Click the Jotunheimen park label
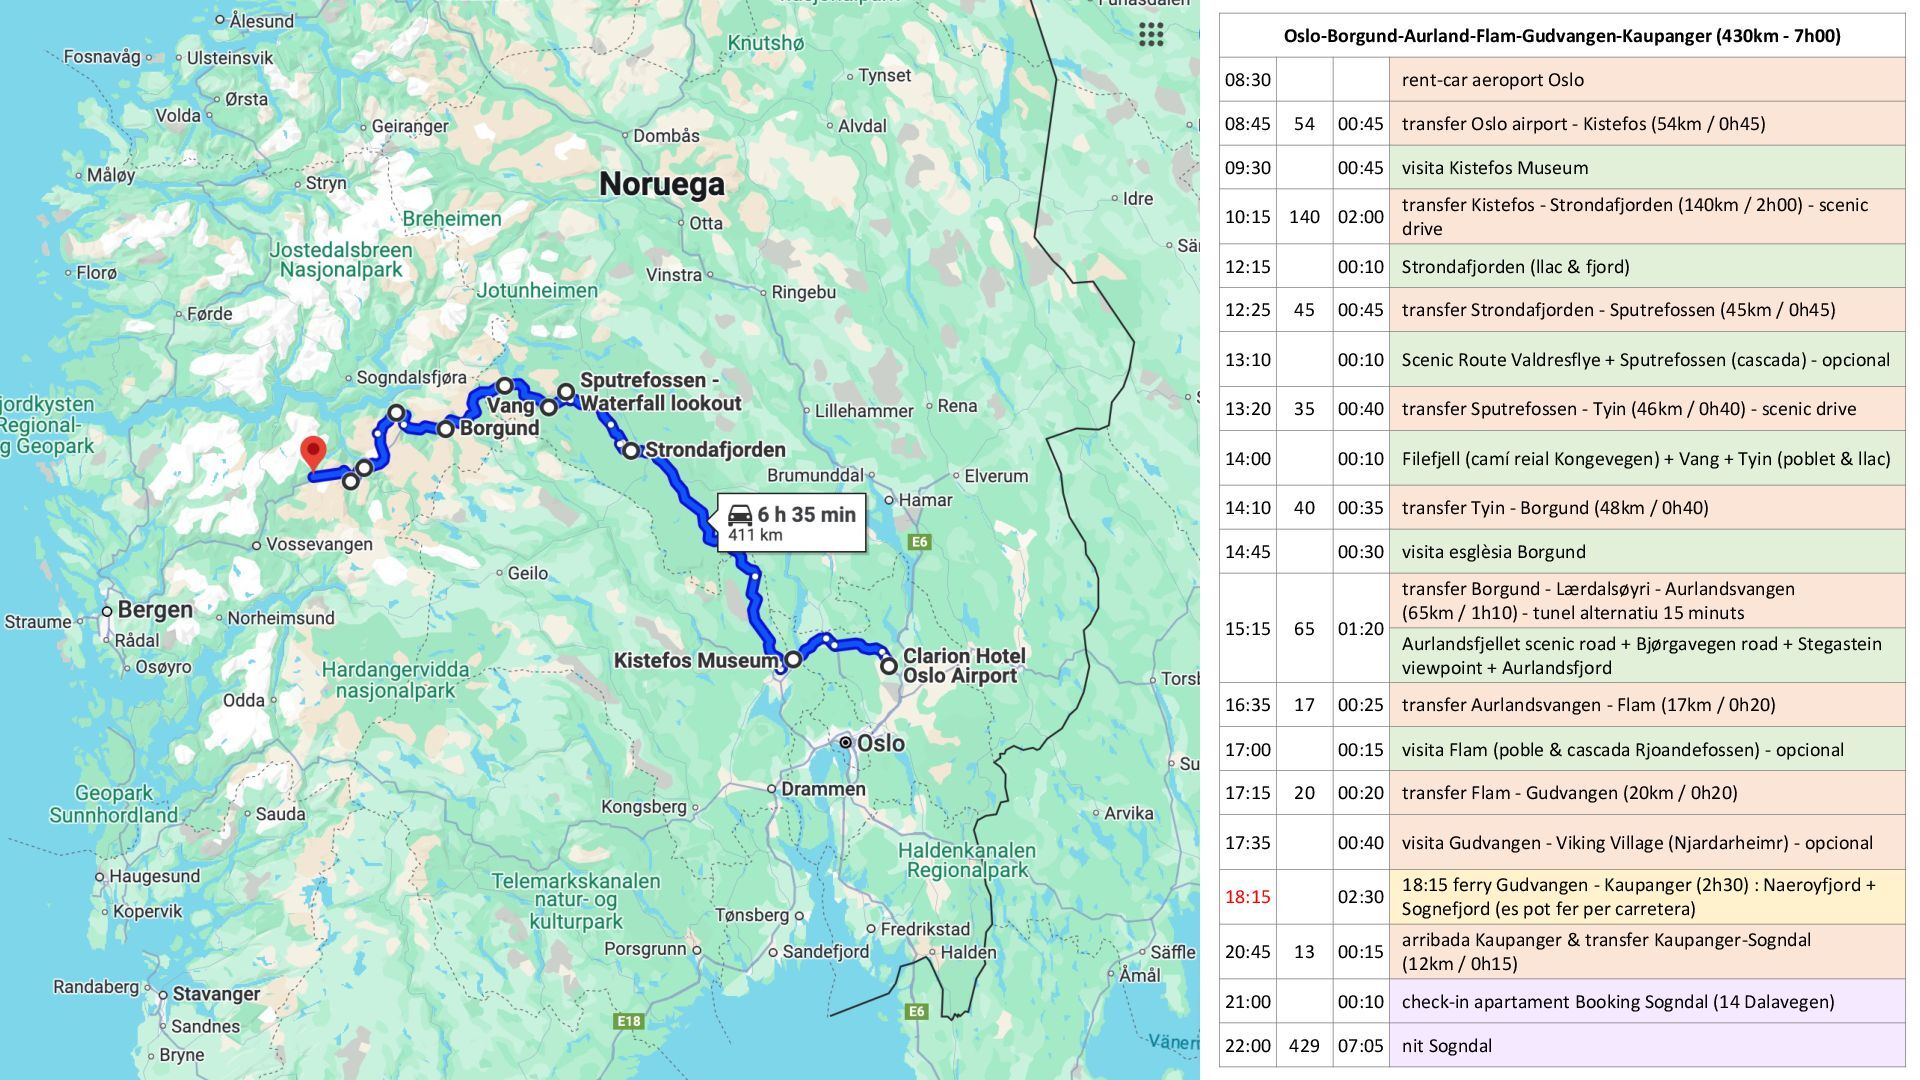 537,291
